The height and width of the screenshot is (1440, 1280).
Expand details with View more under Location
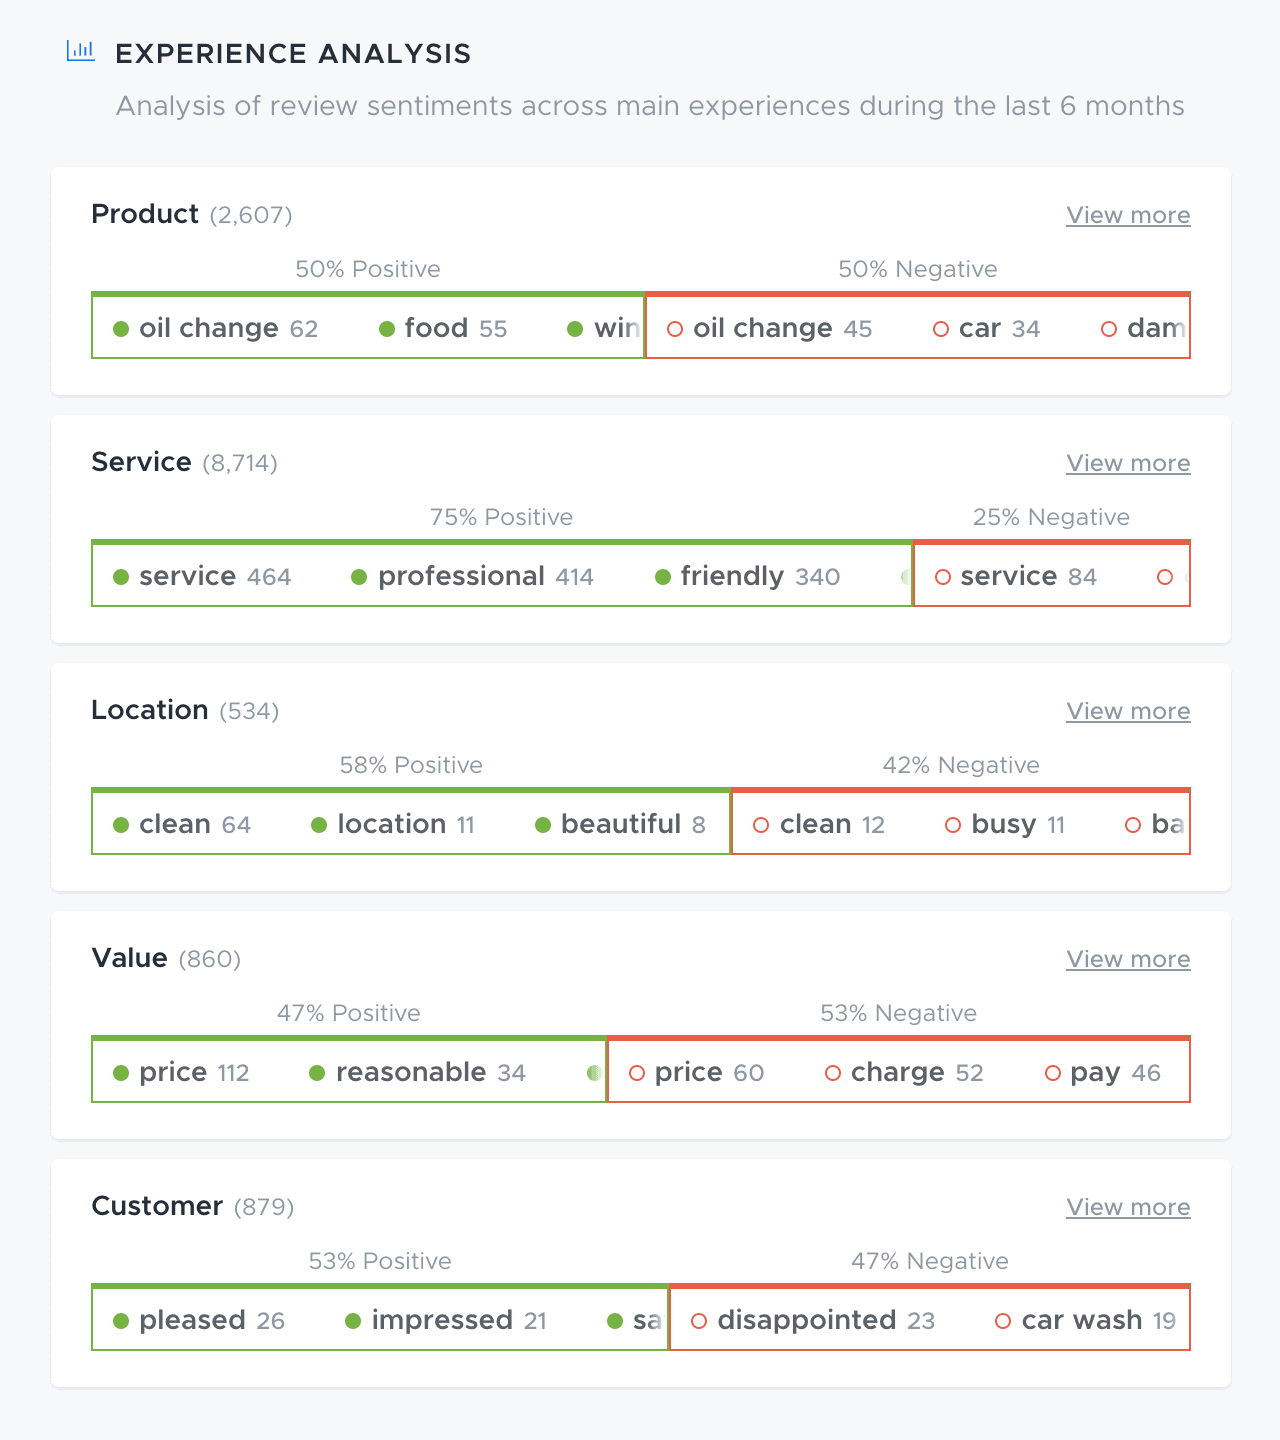pyautogui.click(x=1128, y=711)
